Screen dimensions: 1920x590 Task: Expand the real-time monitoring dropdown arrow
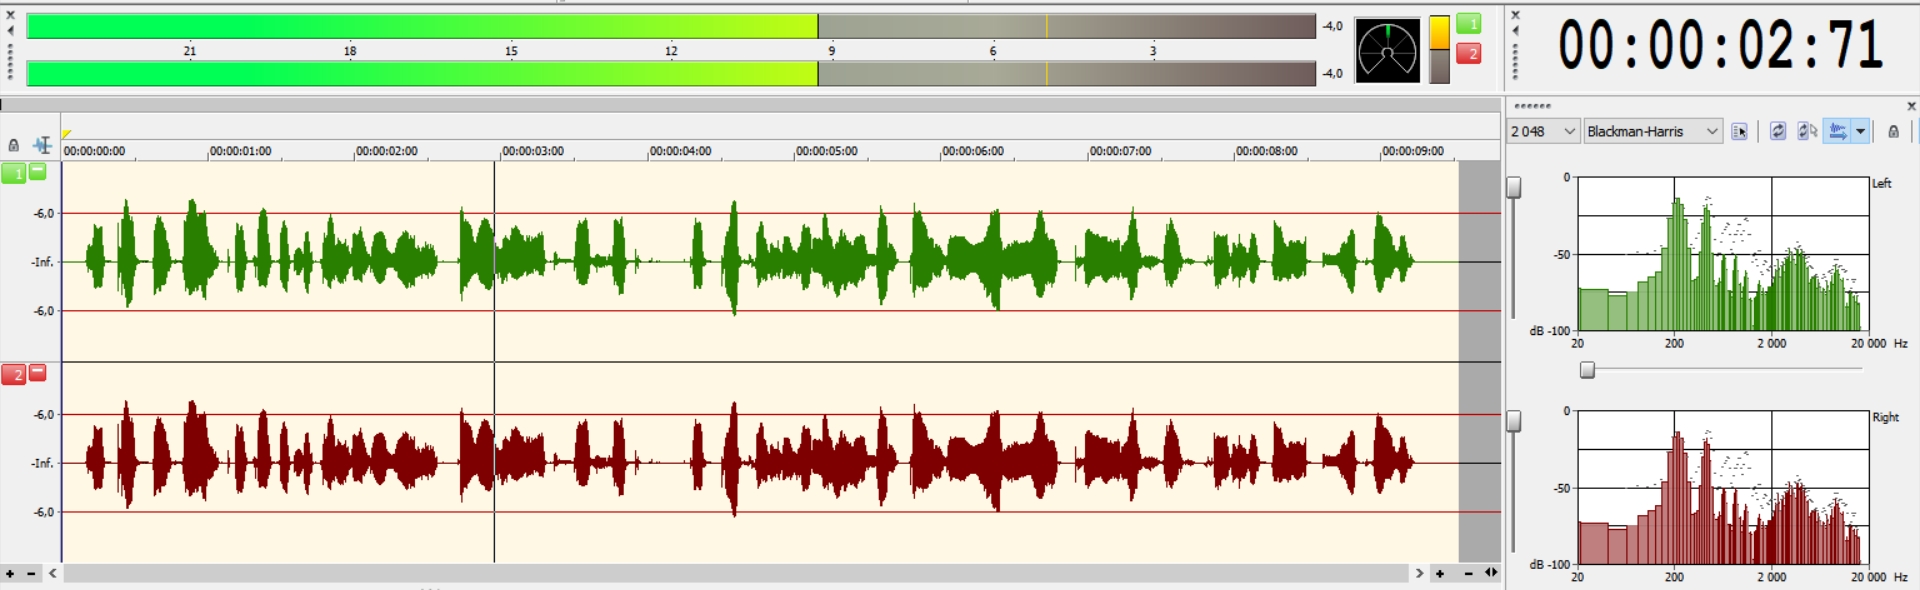click(1860, 132)
